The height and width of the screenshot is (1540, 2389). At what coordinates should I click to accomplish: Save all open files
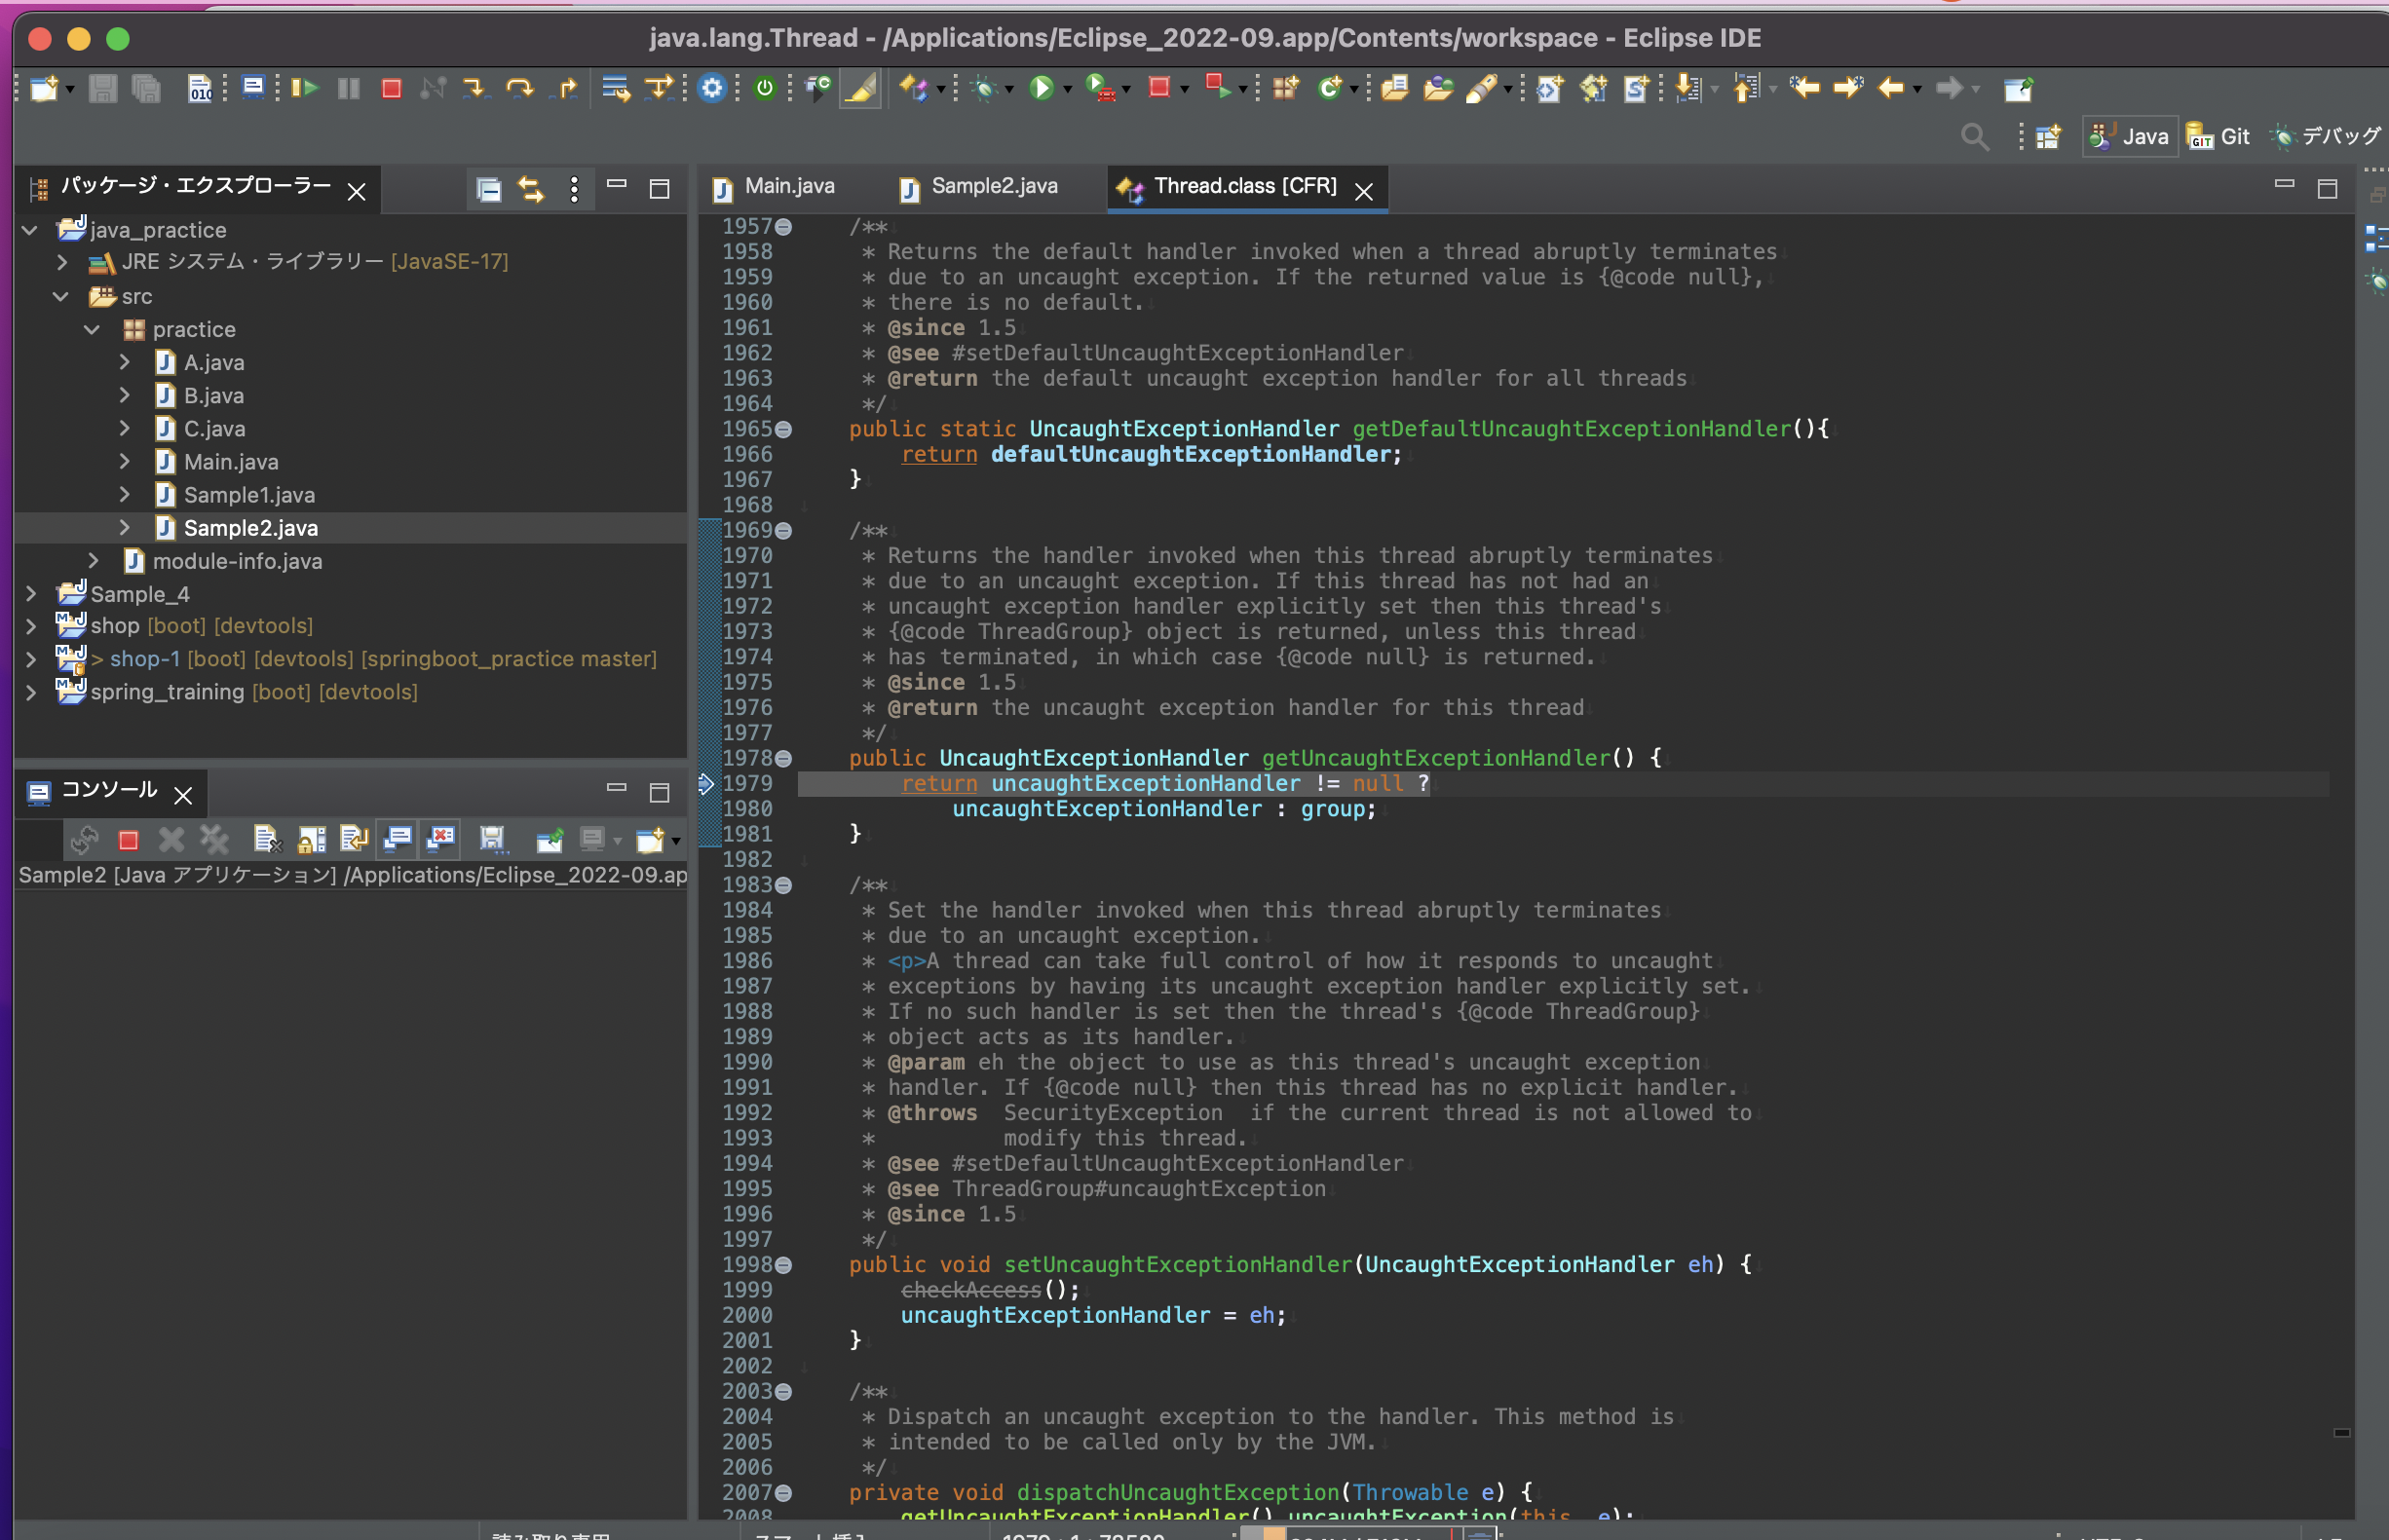tap(146, 88)
